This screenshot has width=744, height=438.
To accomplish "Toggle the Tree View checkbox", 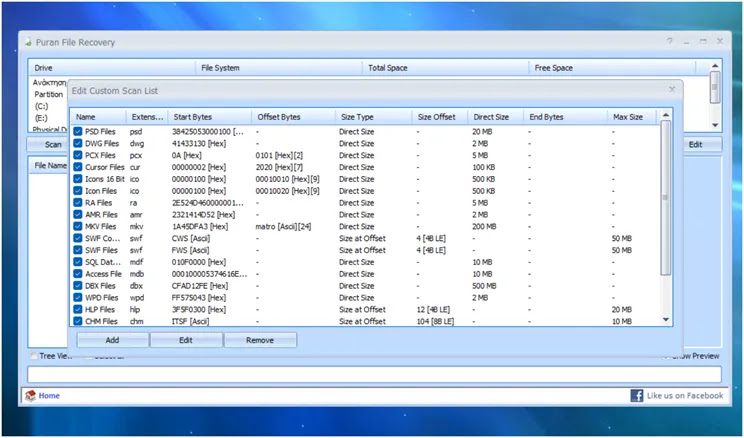I will [34, 356].
